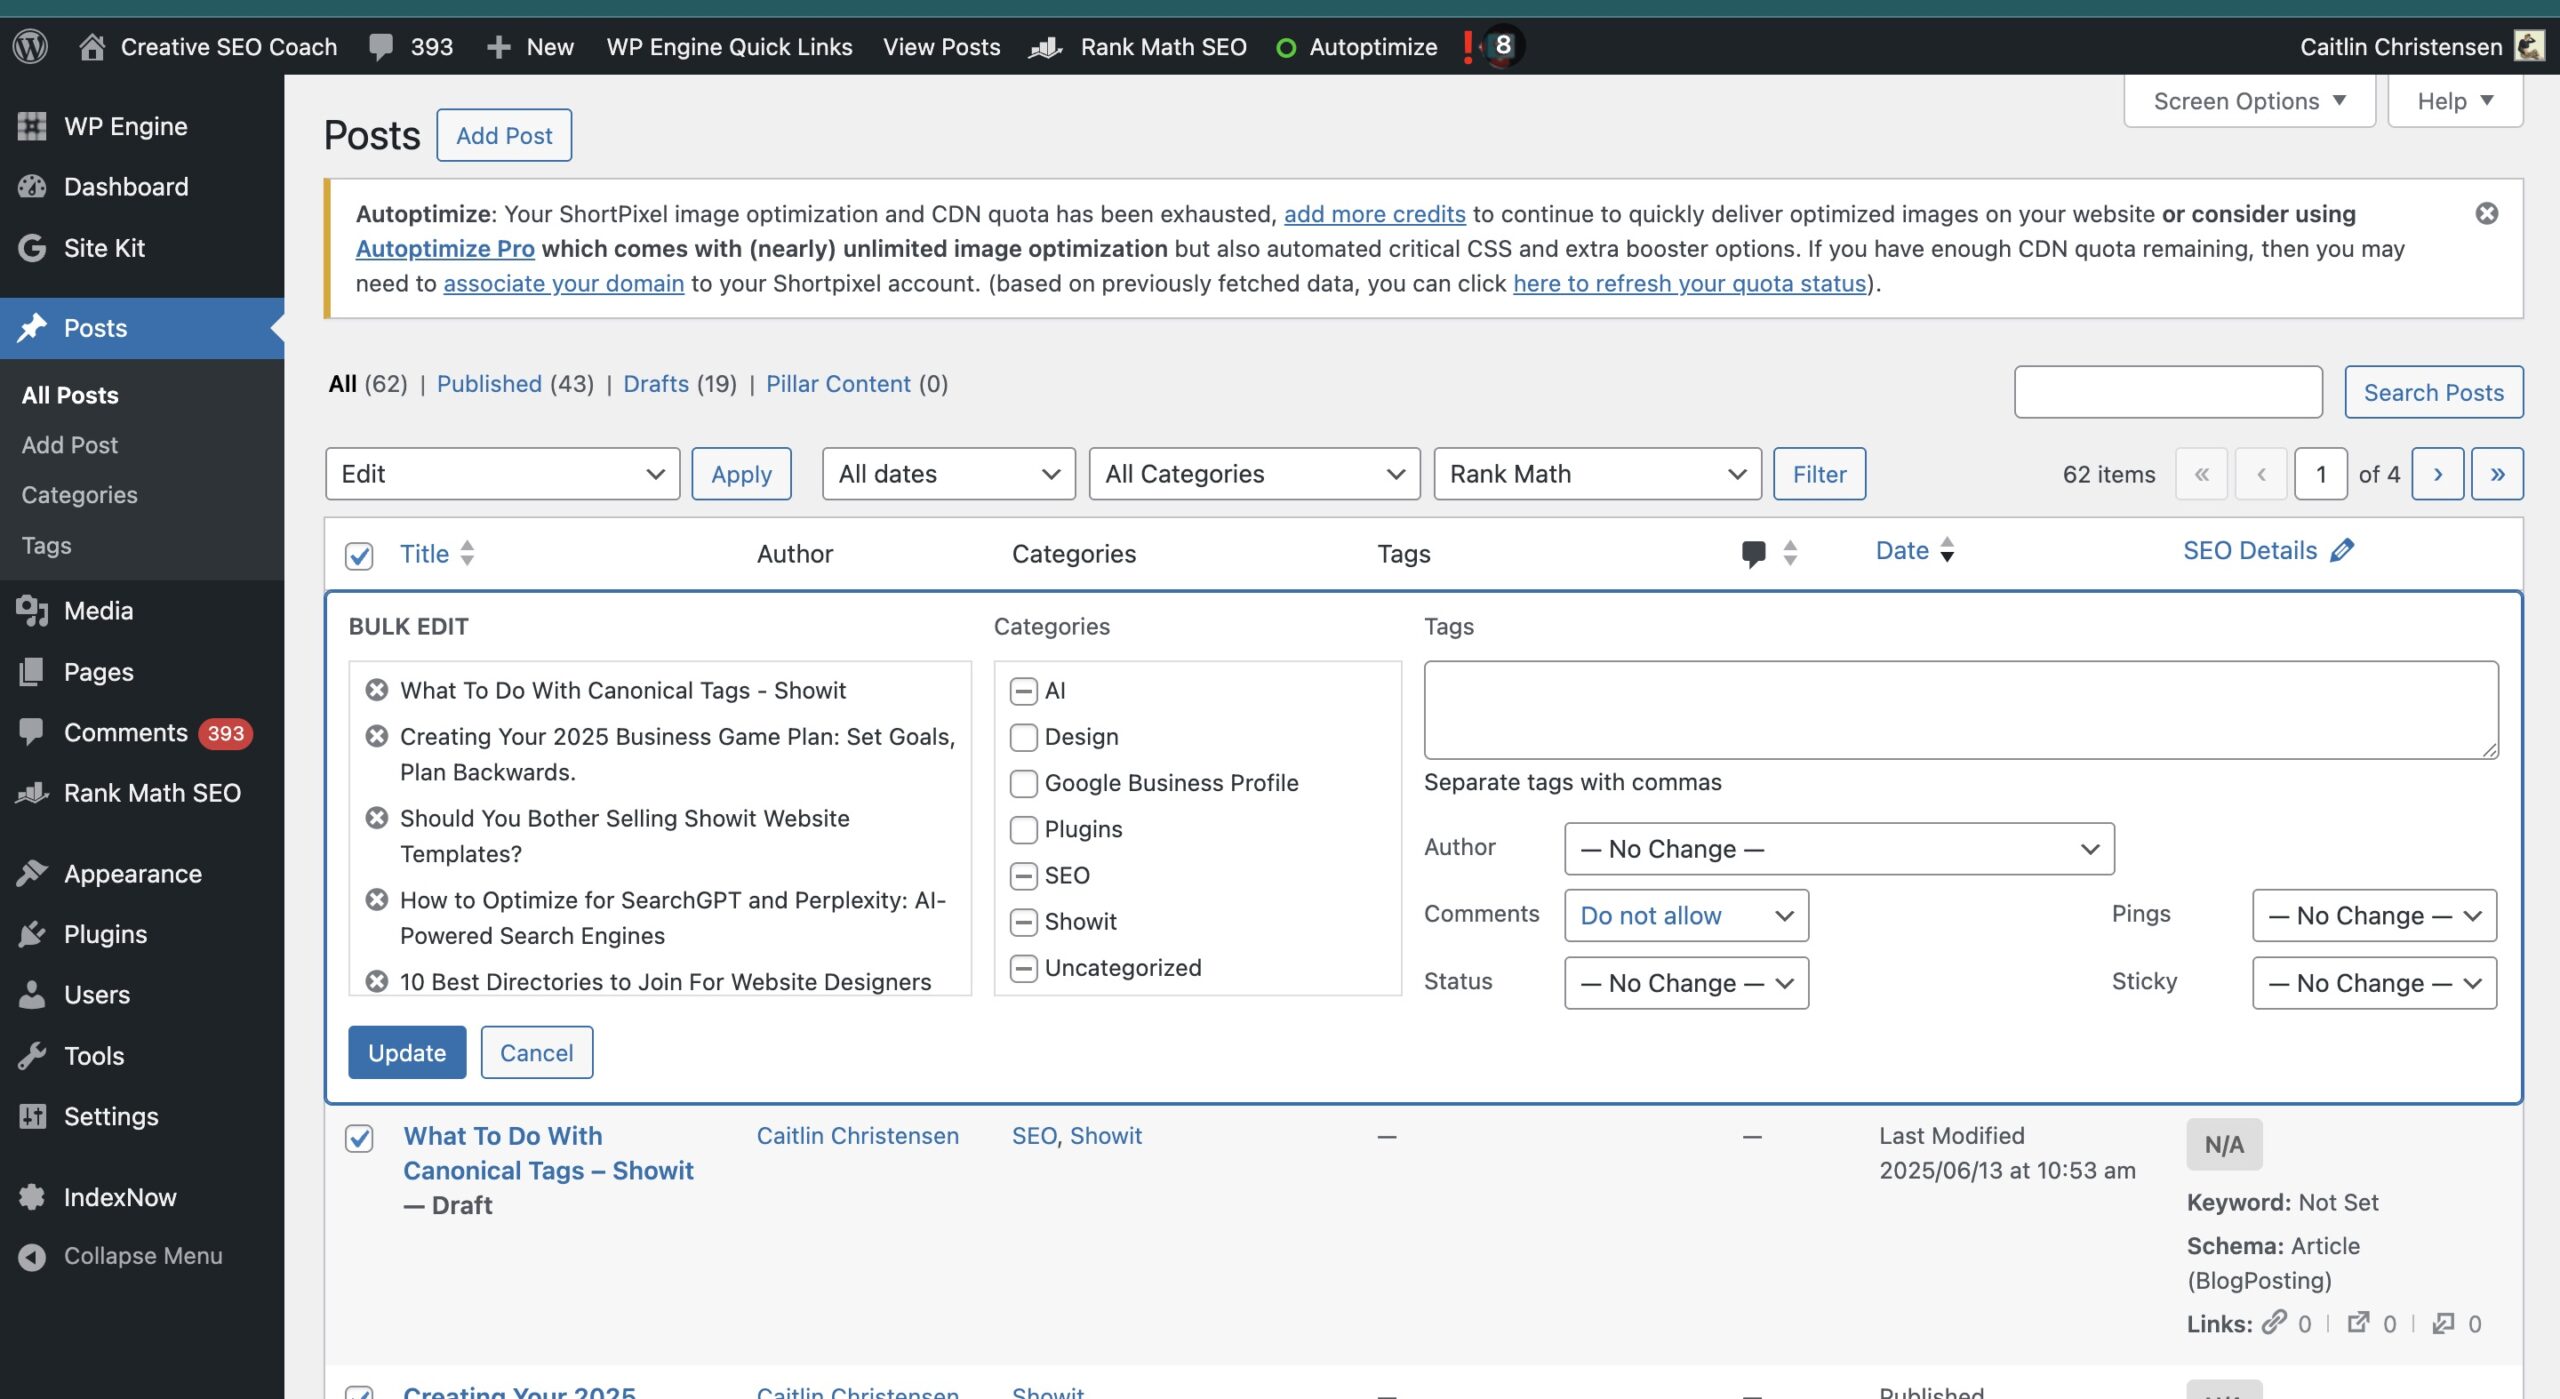Enable the Plugins category checkbox
The width and height of the screenshot is (2560, 1399).
[1023, 829]
